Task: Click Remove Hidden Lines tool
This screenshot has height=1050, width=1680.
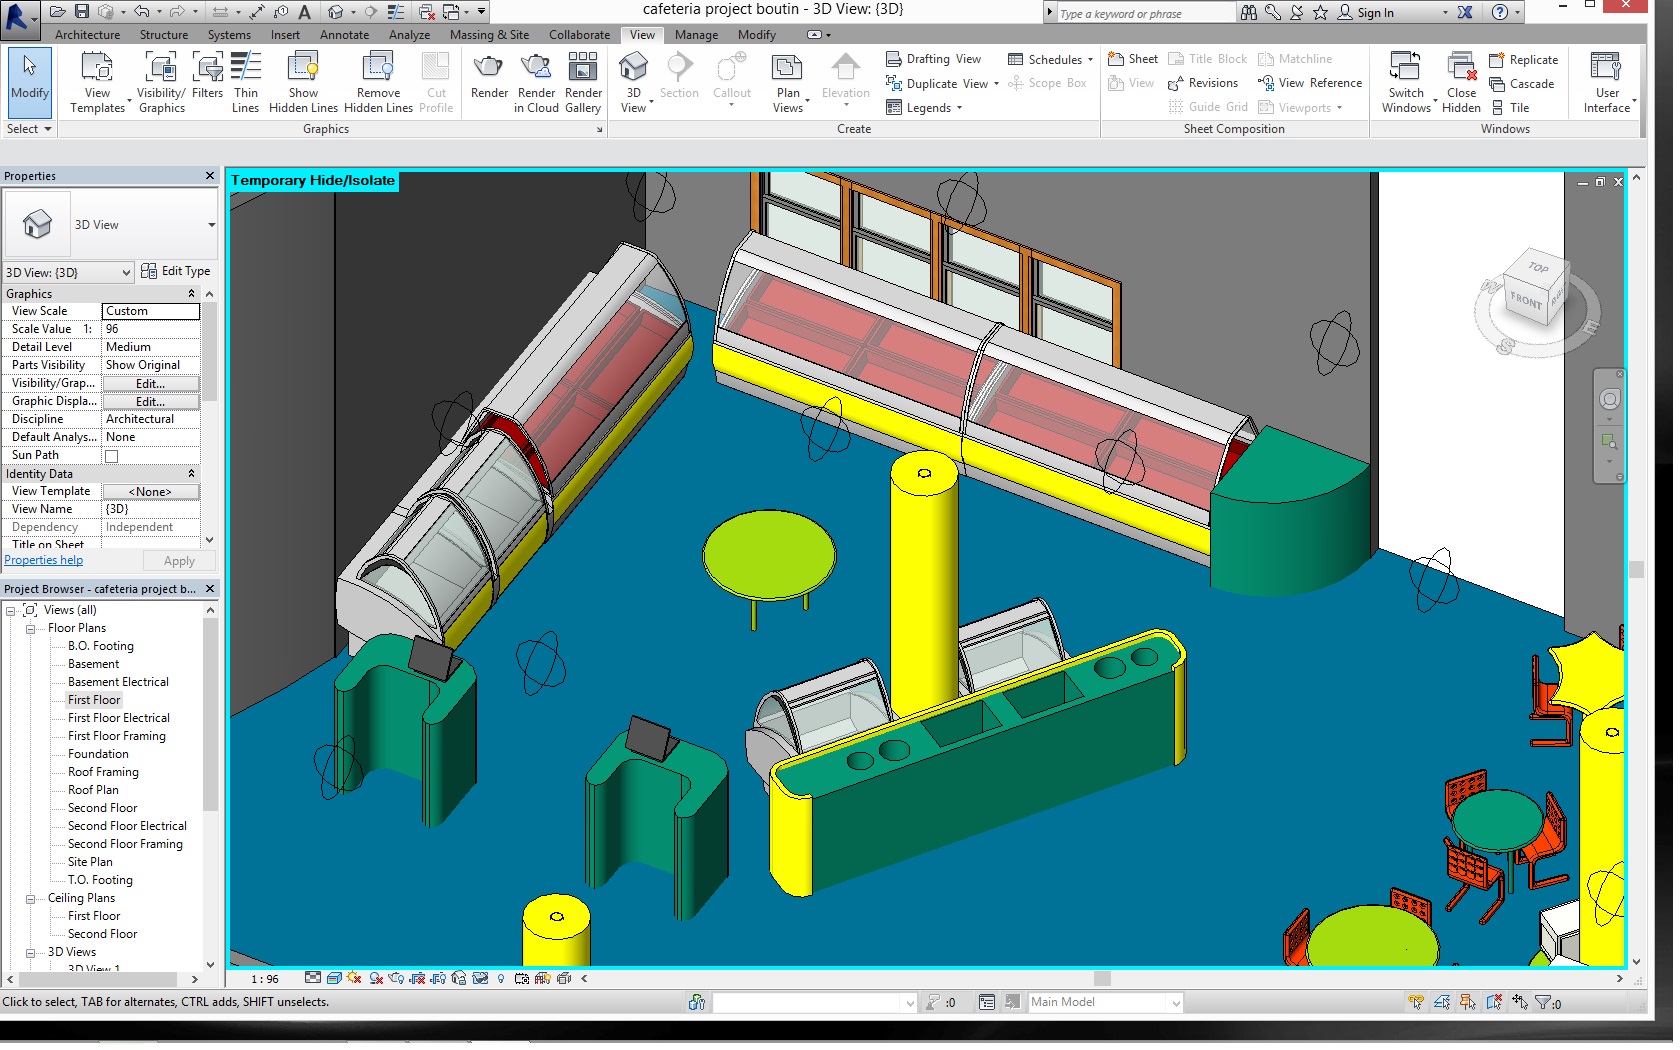Action: [x=378, y=82]
